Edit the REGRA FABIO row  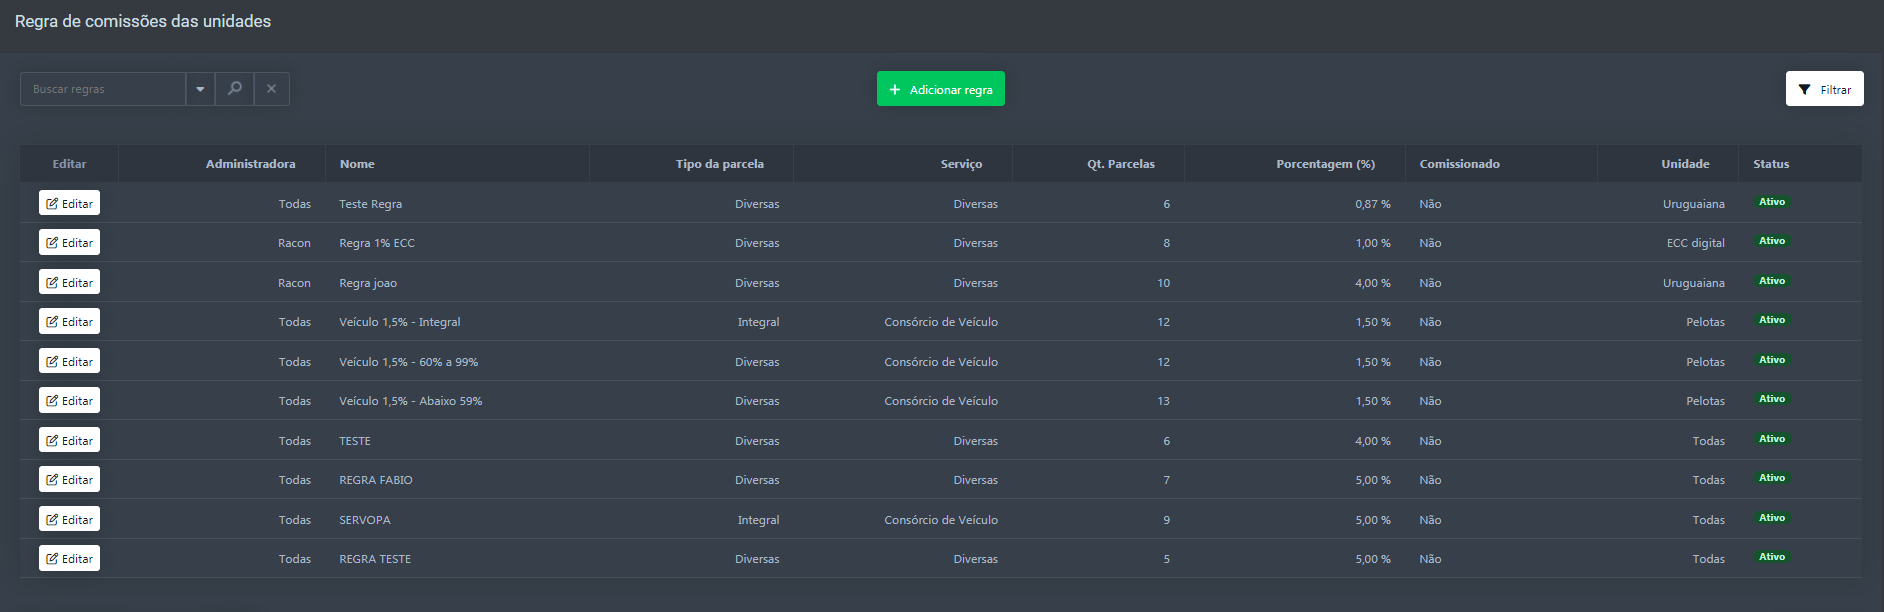[69, 480]
